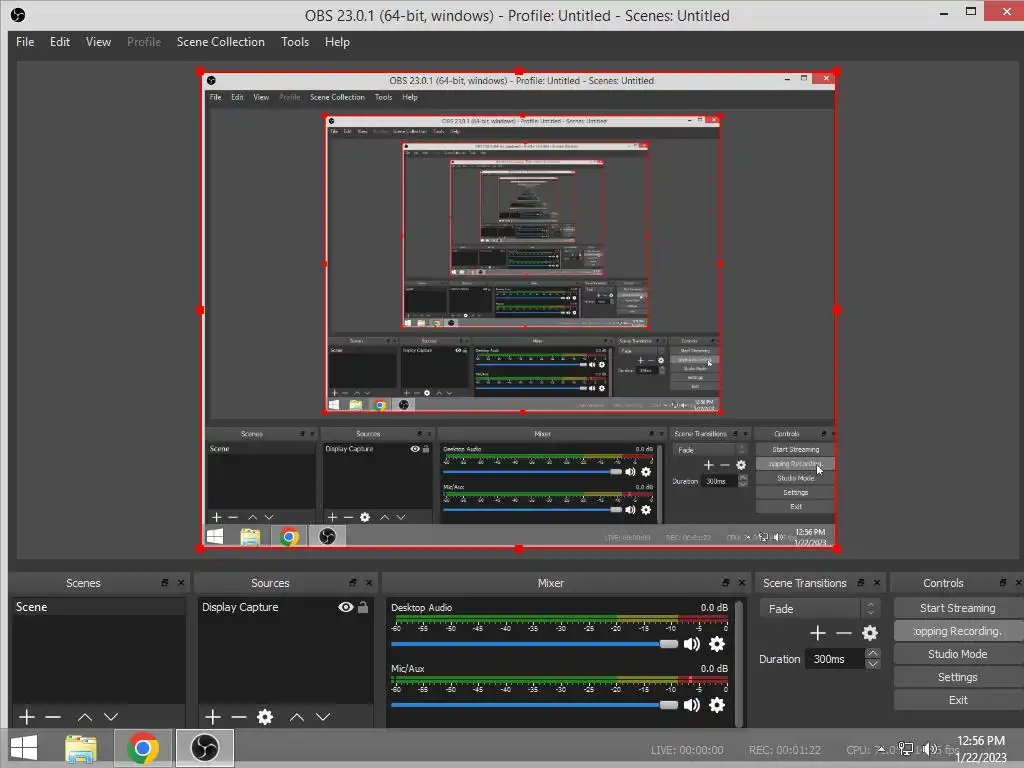
Task: Click the Mic/Aux volume slider
Action: click(x=534, y=705)
